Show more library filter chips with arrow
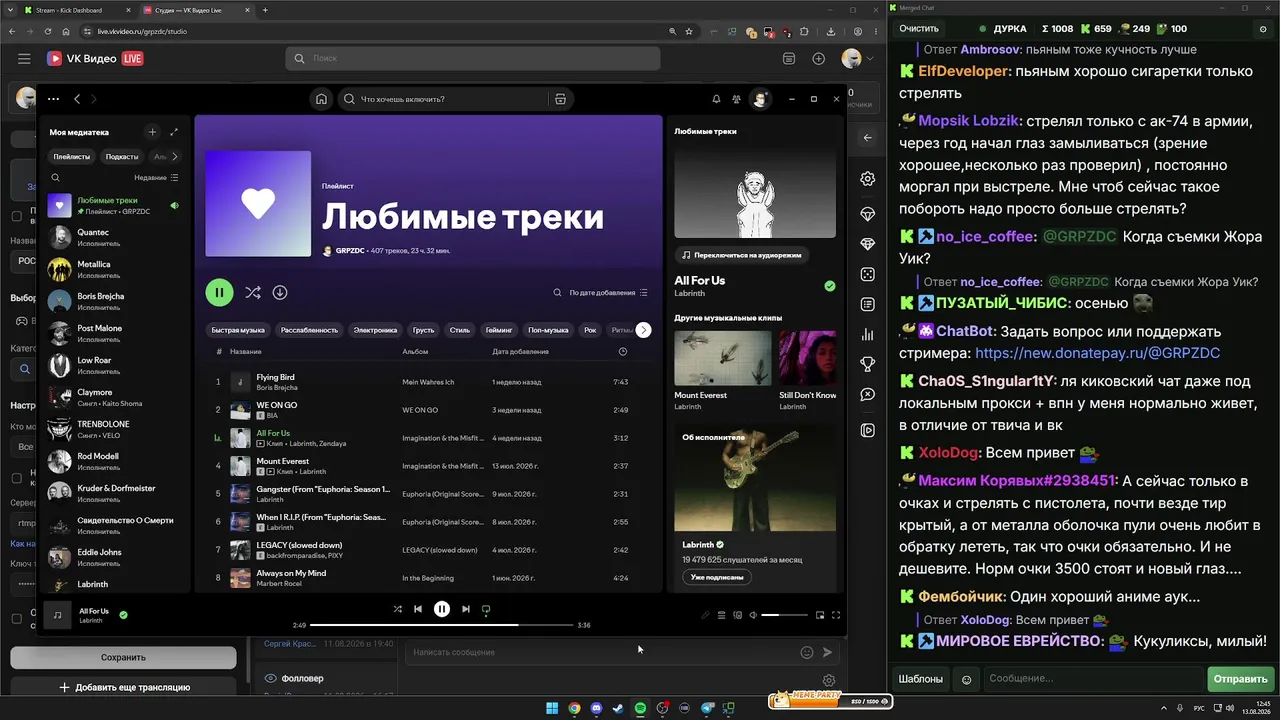 point(175,156)
